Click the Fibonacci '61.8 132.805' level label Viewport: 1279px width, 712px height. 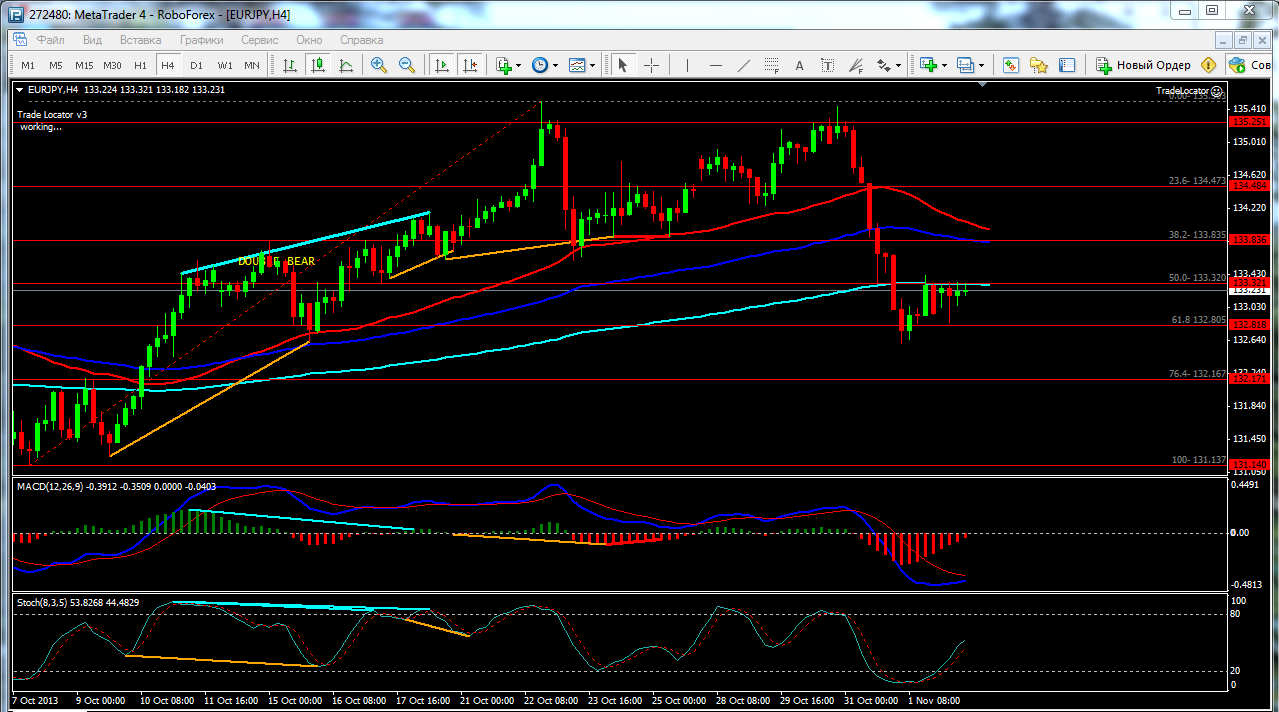1197,320
